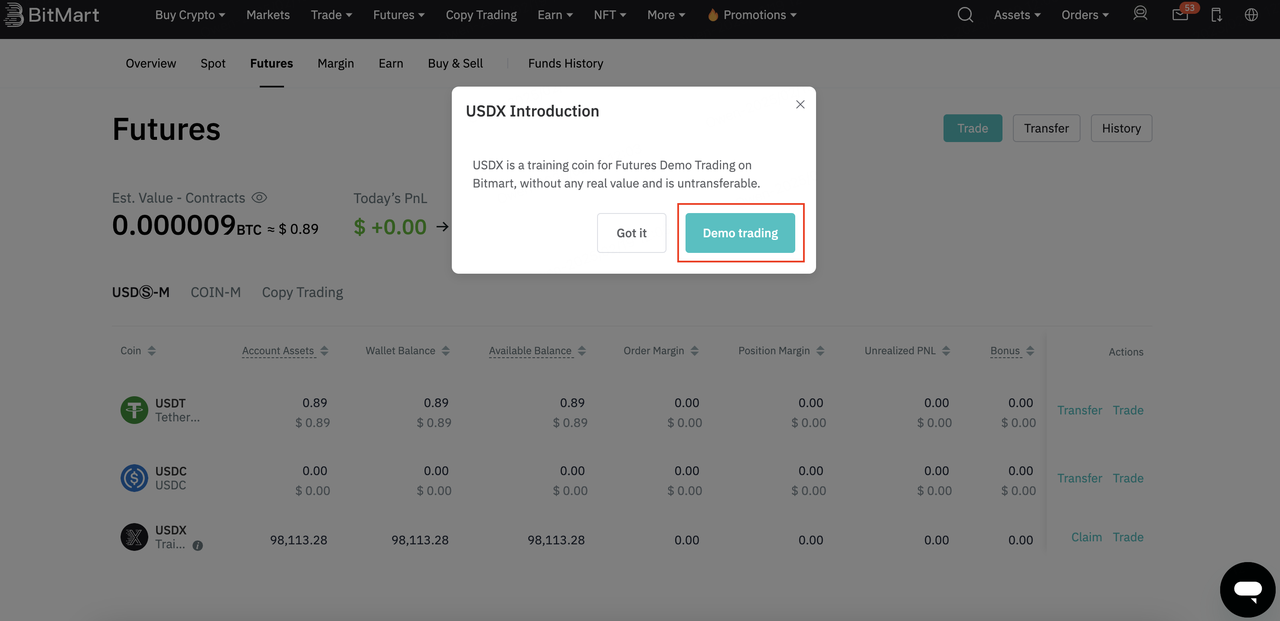Toggle estimated value visibility eye icon
This screenshot has height=621, width=1280.
[259, 198]
